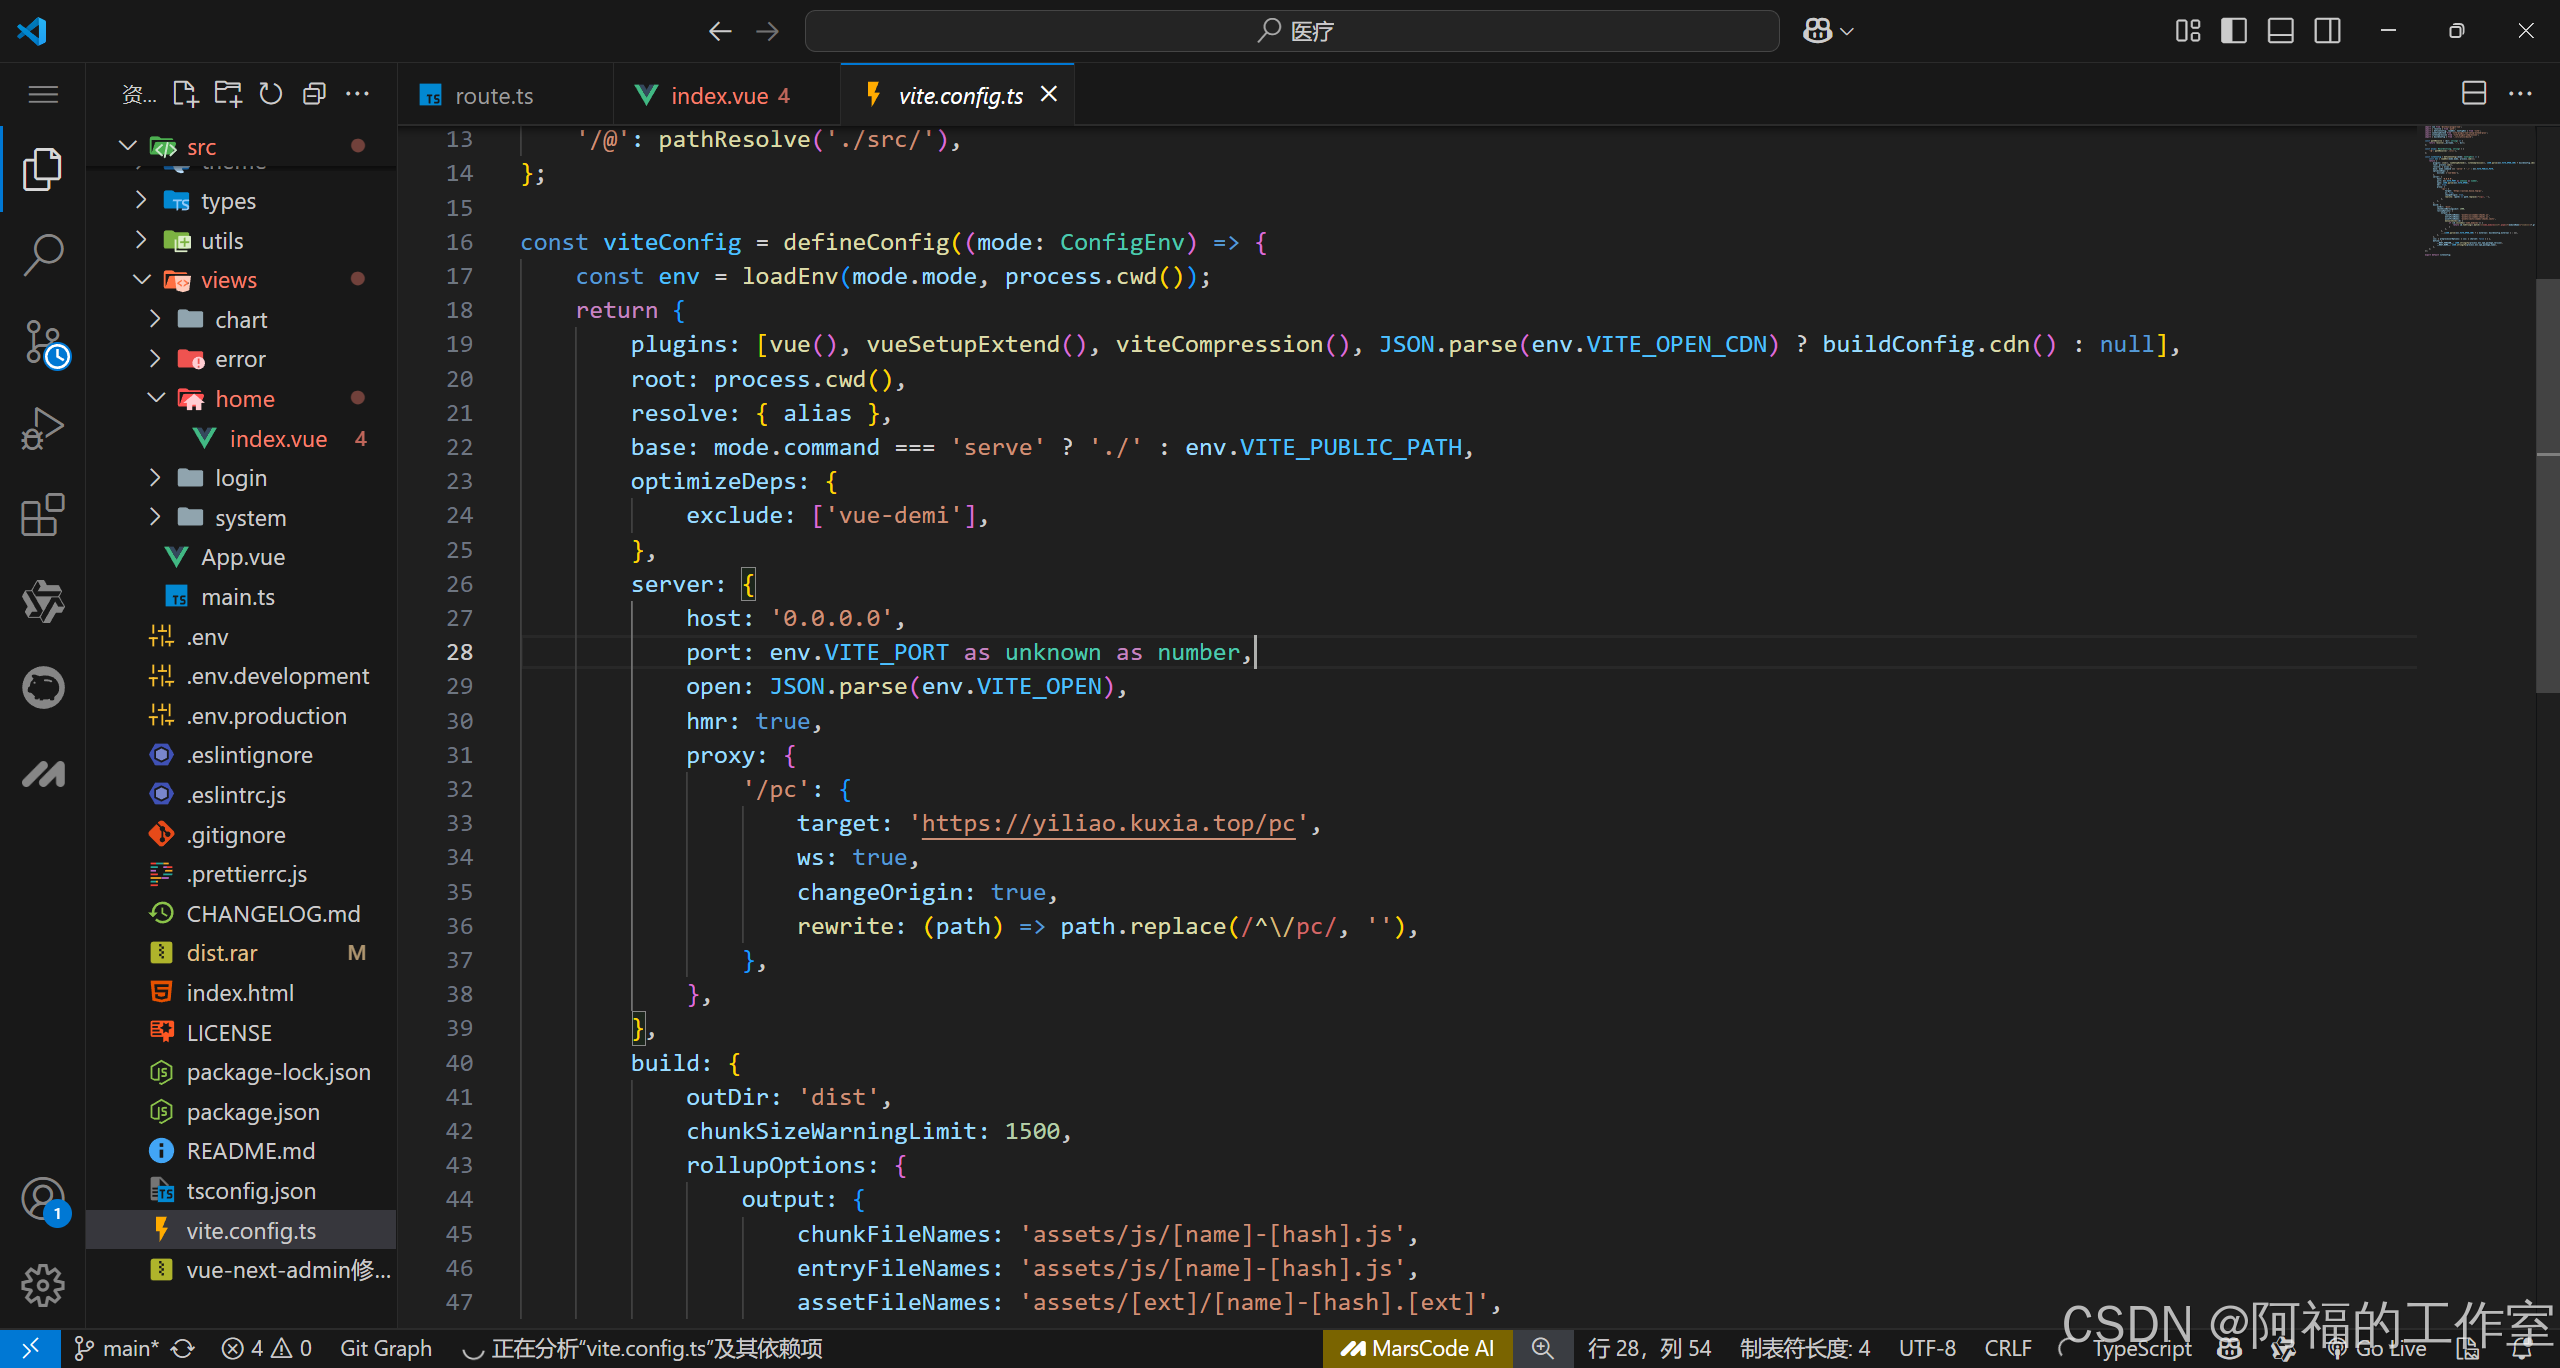This screenshot has height=1368, width=2560.
Task: Switch to the route.ts tab
Action: [493, 96]
